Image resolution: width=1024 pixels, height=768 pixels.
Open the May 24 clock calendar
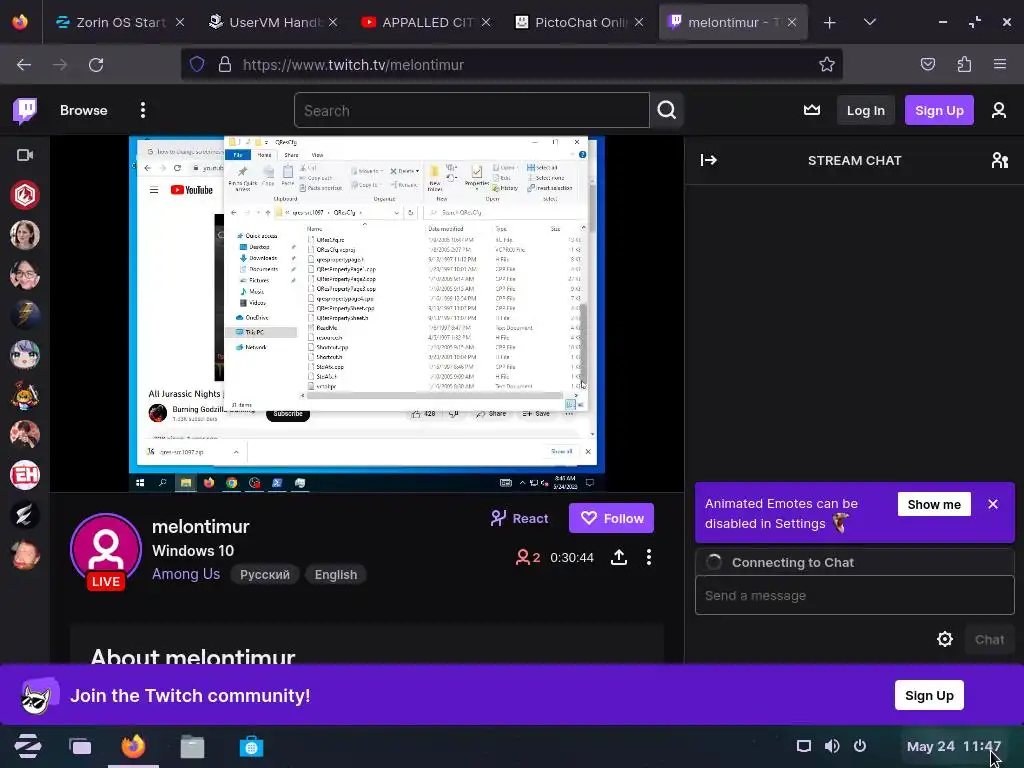point(953,746)
